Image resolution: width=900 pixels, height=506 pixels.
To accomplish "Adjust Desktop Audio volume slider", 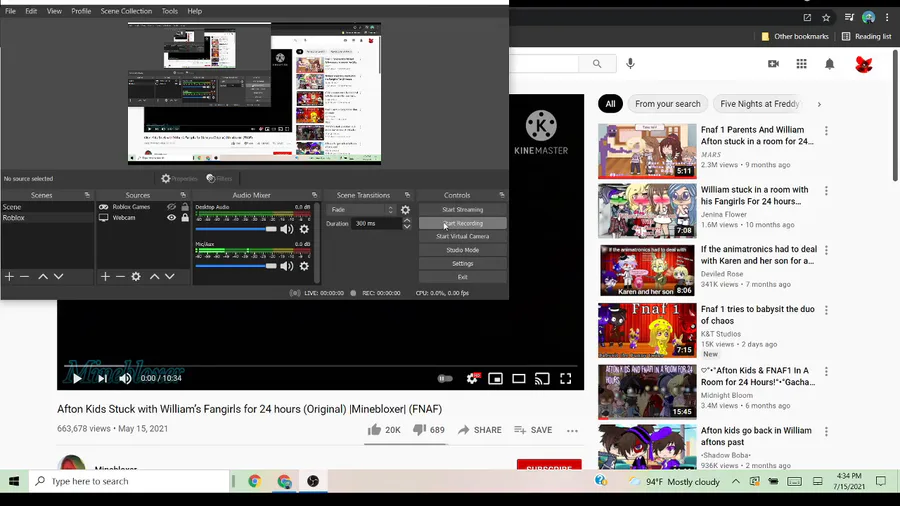I will (236, 229).
